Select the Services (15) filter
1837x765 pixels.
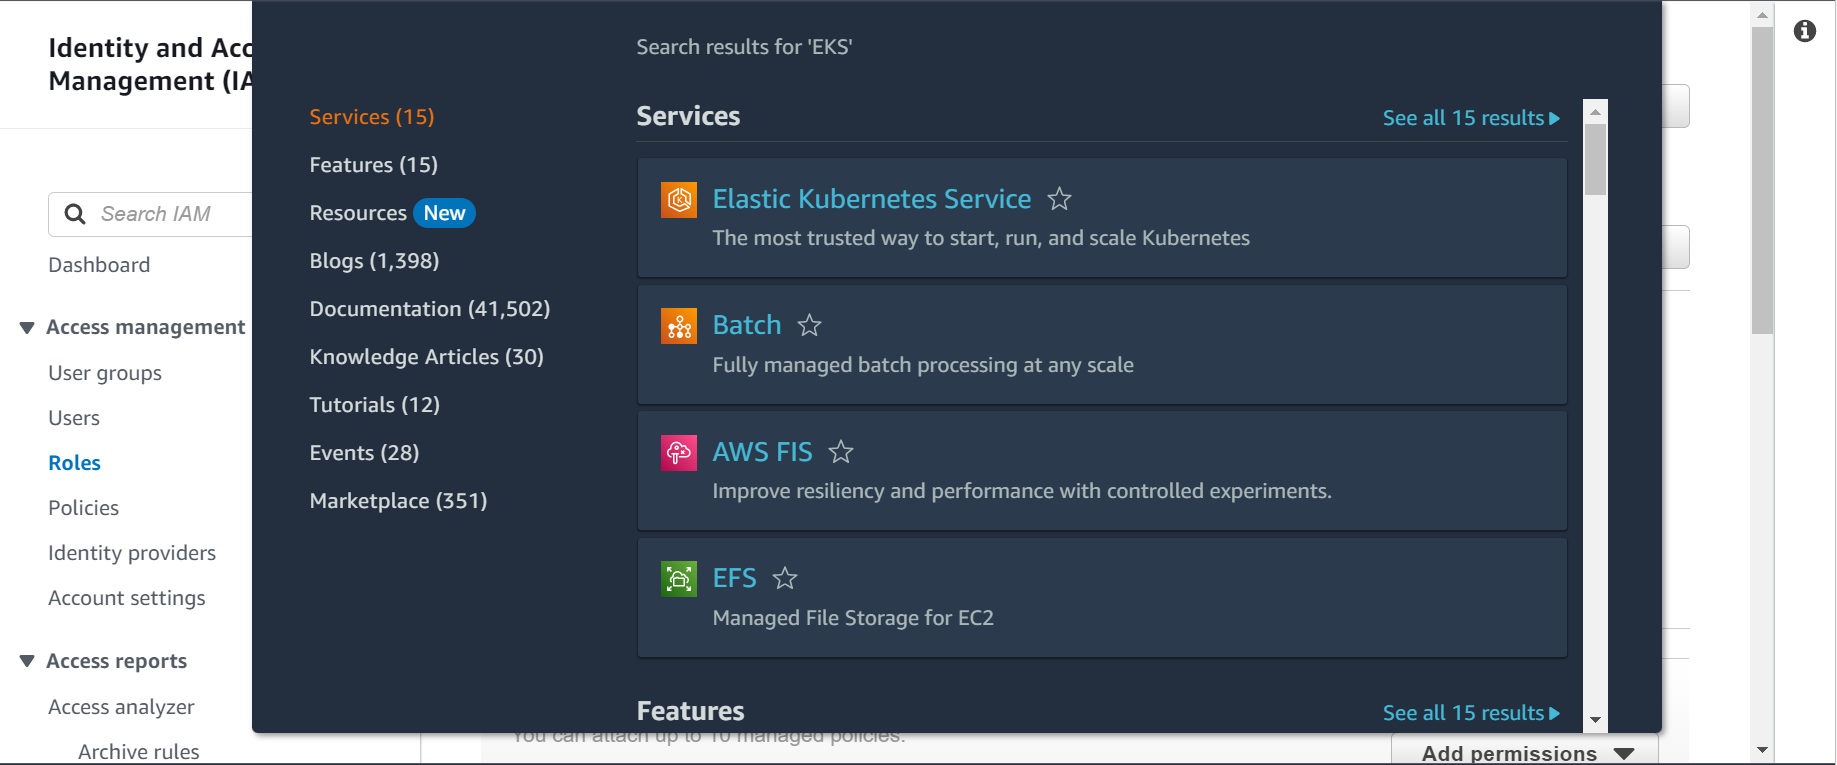[372, 117]
